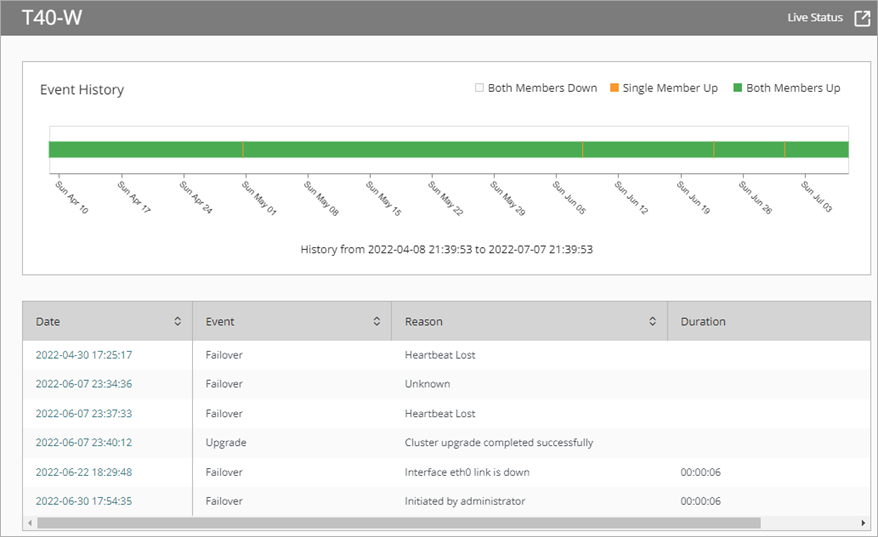Click the Duration column header
This screenshot has width=878, height=537.
pyautogui.click(x=703, y=322)
